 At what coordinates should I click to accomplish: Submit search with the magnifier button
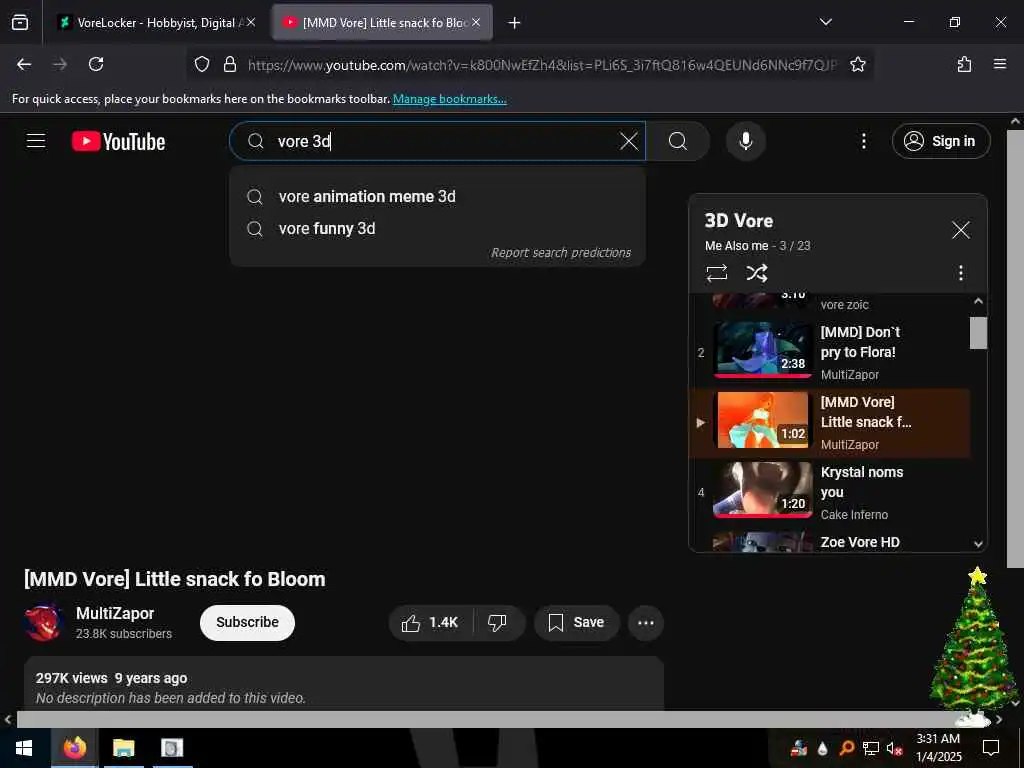[x=678, y=141]
